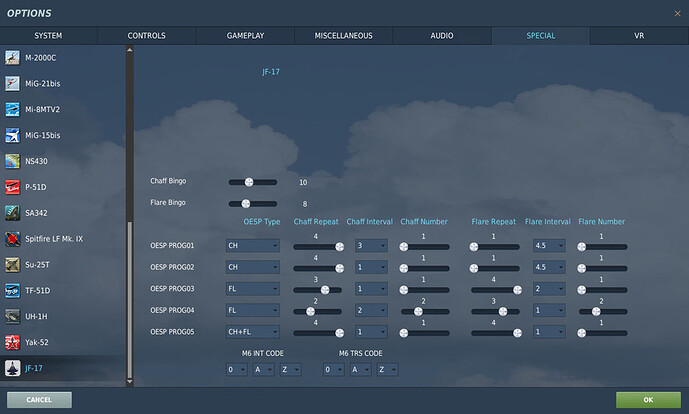The width and height of the screenshot is (689, 414).
Task: Select the M-2000C module icon
Action: 12,58
